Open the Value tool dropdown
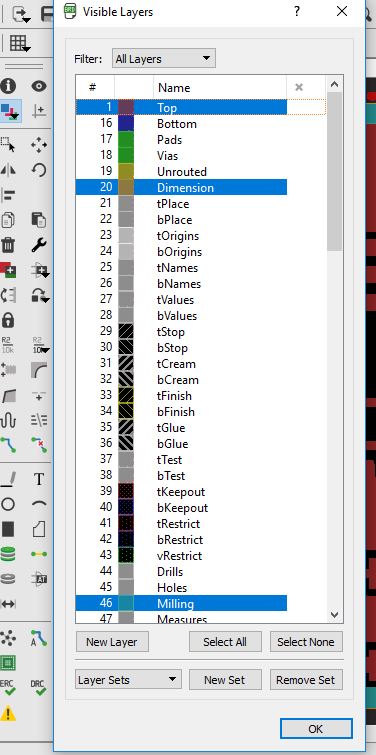 (39, 345)
